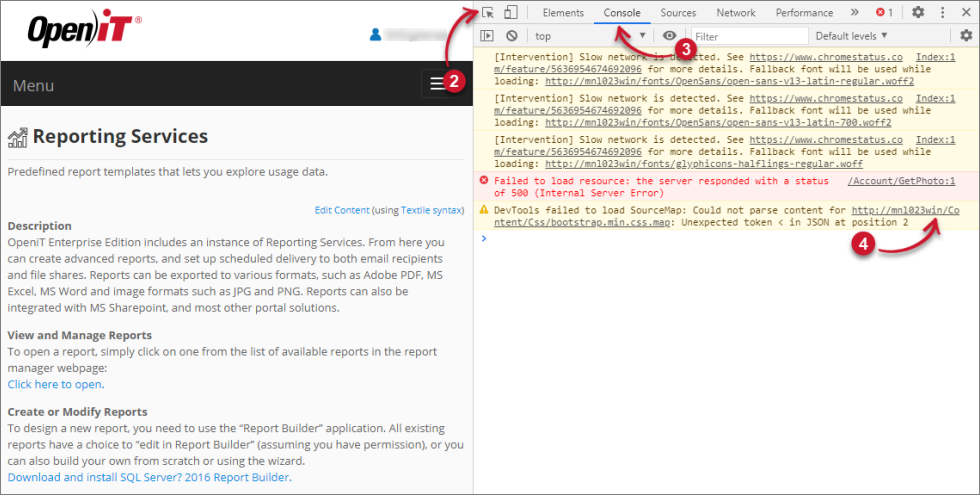Click the user profile icon
Image resolution: width=980 pixels, height=495 pixels.
pyautogui.click(x=375, y=35)
